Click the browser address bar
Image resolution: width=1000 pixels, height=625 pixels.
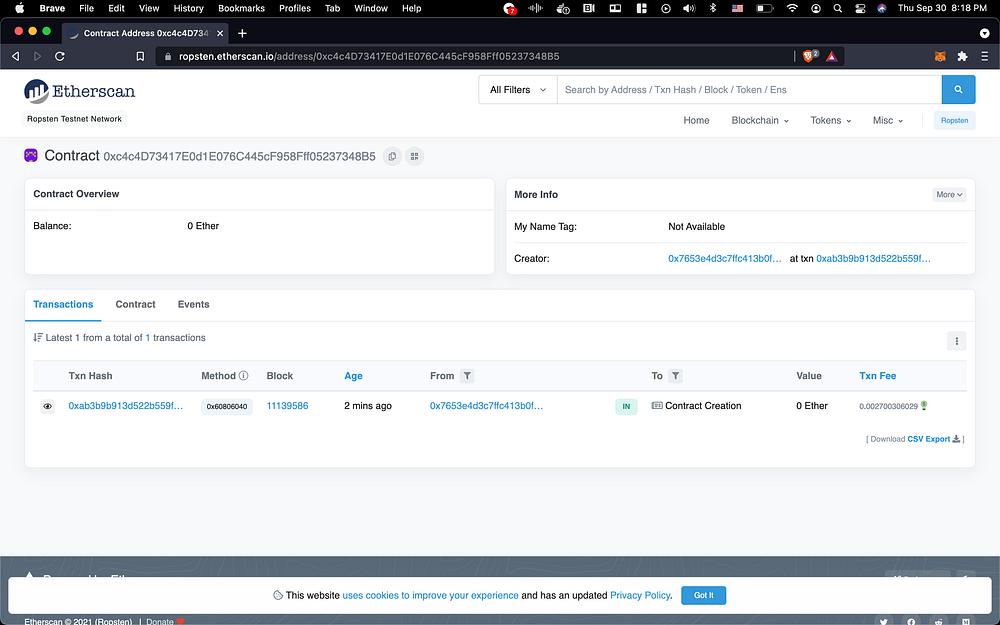click(x=472, y=56)
